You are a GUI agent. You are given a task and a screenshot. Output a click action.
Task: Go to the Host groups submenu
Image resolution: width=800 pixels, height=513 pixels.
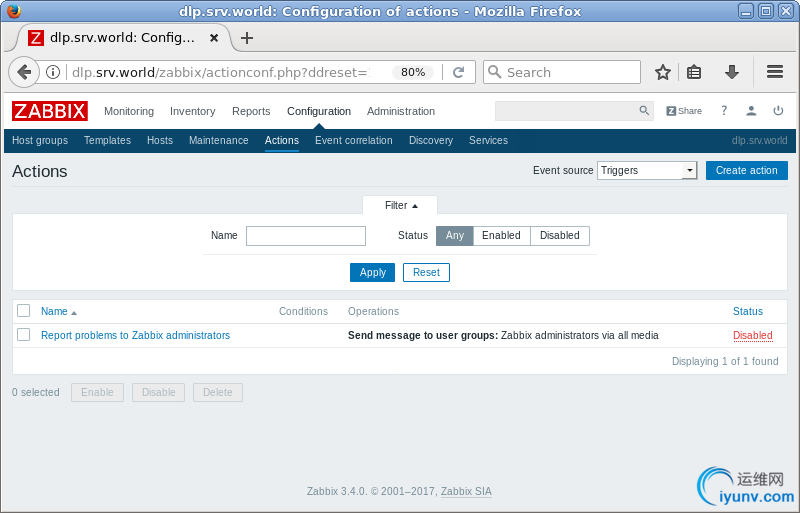[x=40, y=140]
